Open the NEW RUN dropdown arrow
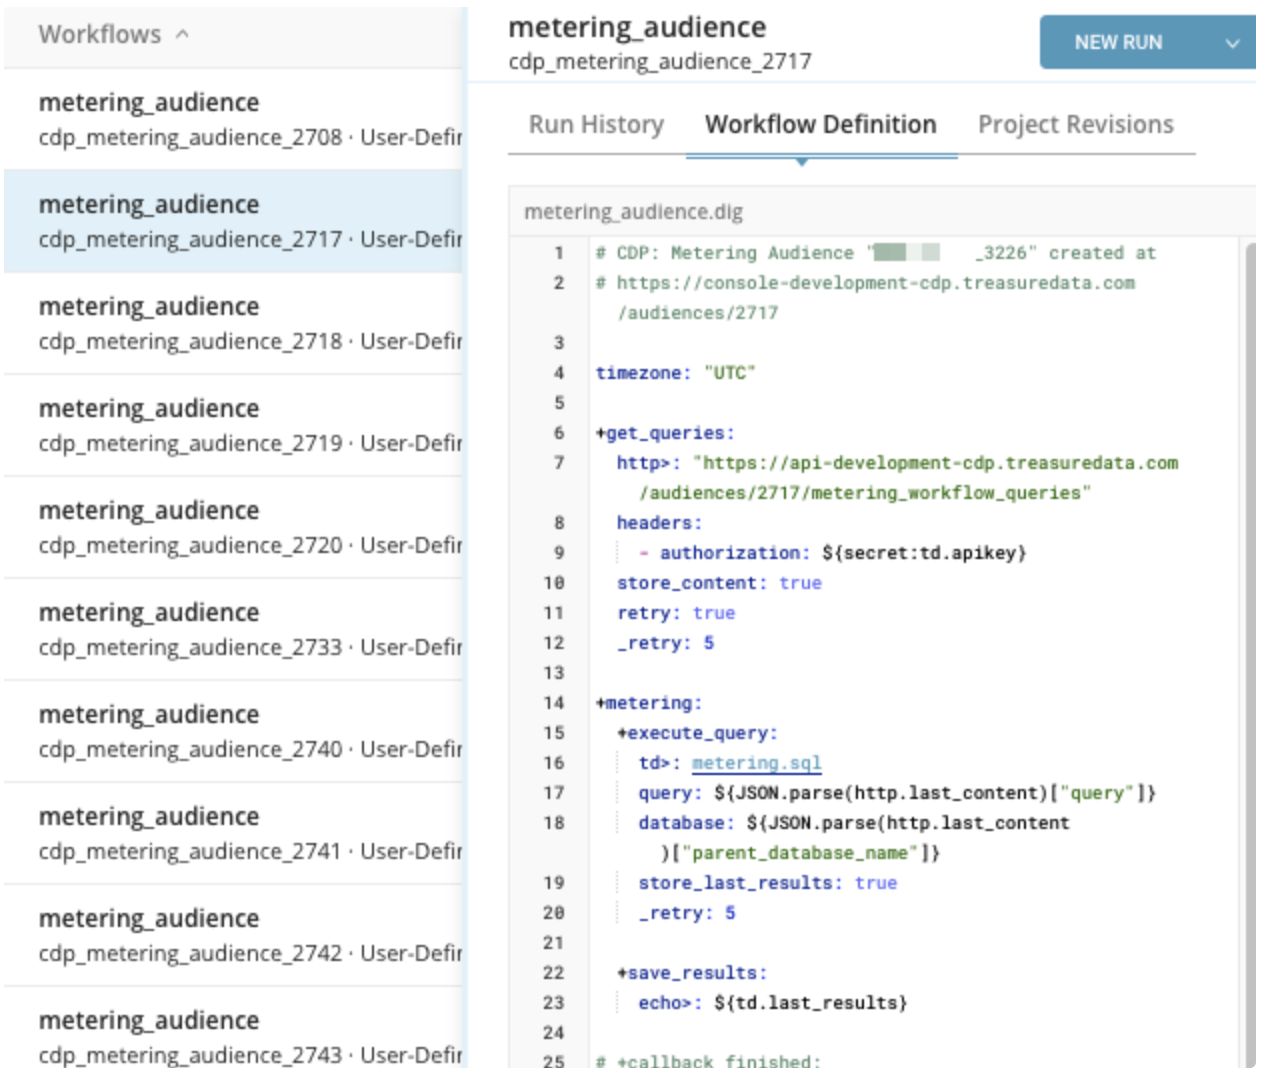 click(x=1232, y=43)
